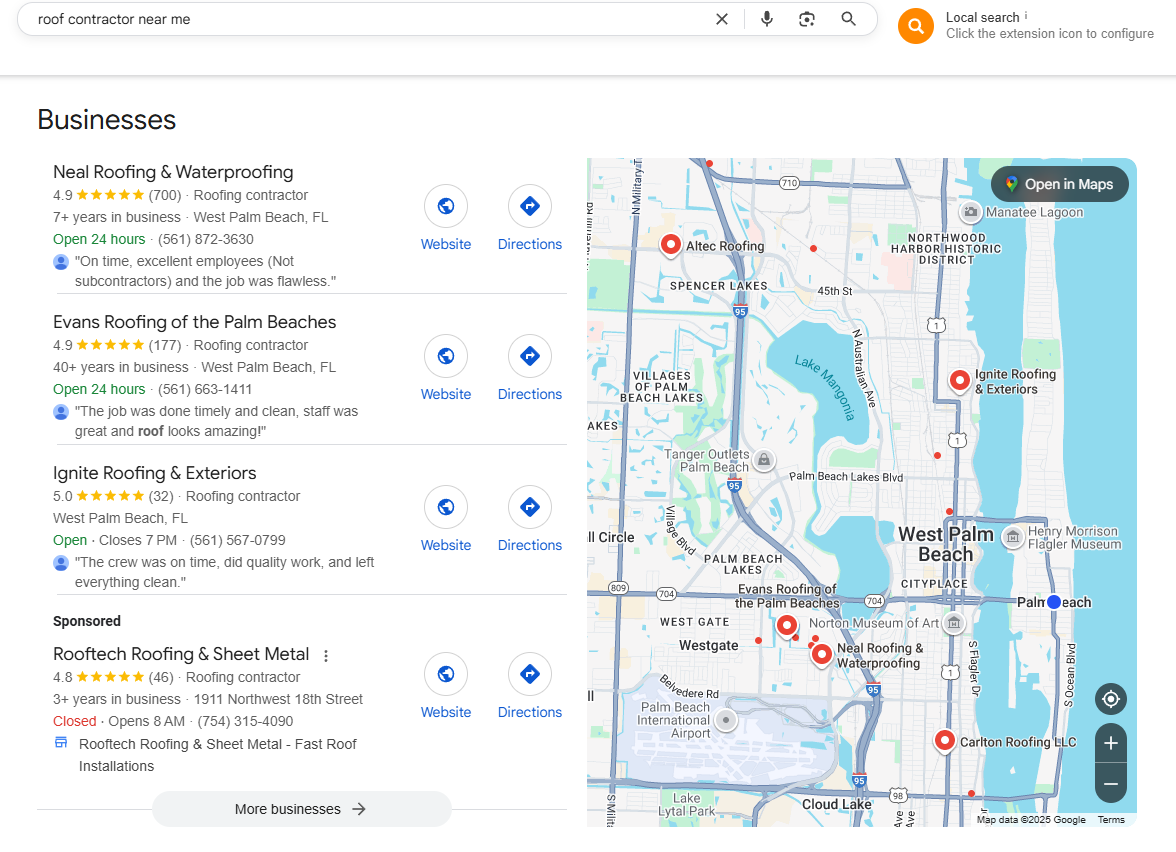Start a voice search with the microphone
Image resolution: width=1176 pixels, height=852 pixels.
(767, 19)
